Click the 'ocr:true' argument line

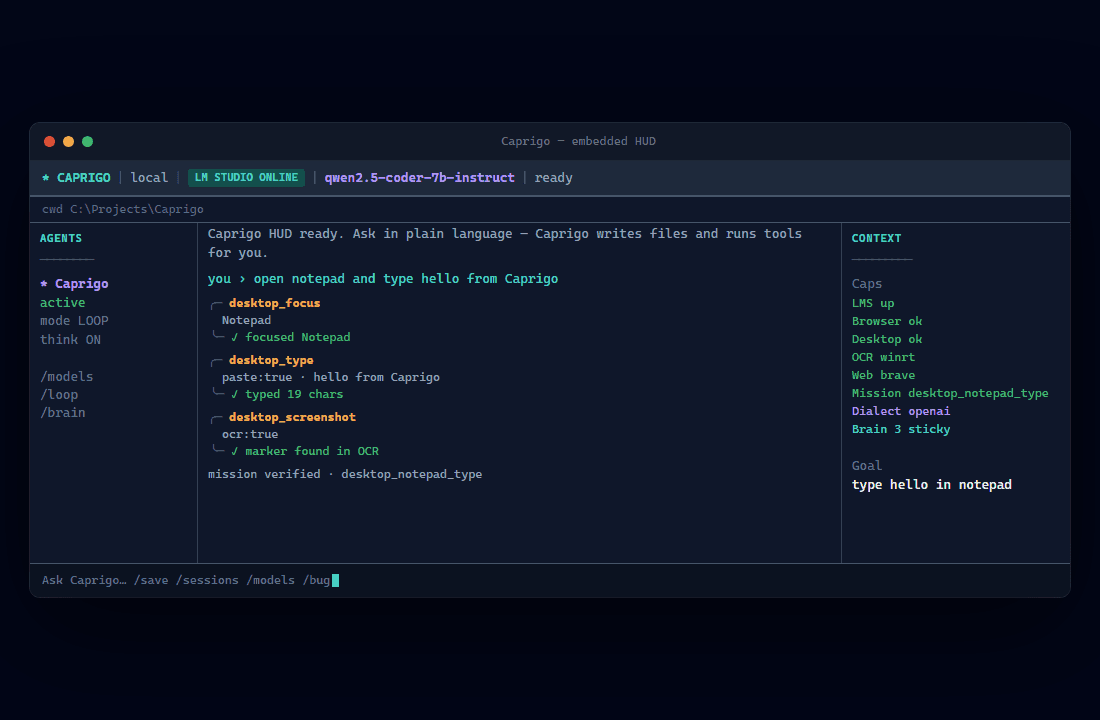click(x=250, y=434)
